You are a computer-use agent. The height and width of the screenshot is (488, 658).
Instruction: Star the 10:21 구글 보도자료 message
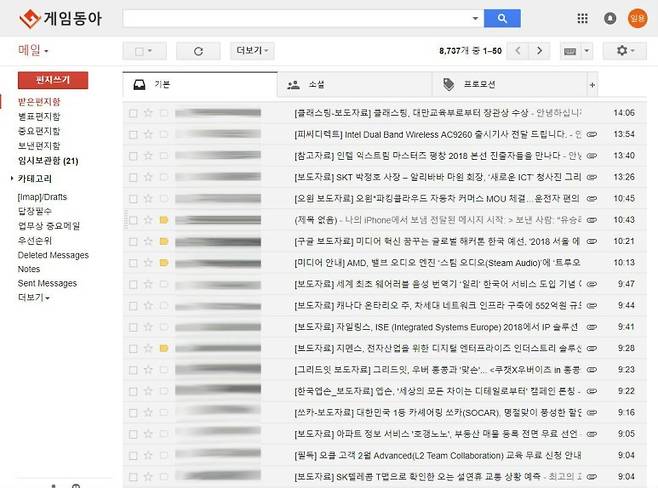148,241
